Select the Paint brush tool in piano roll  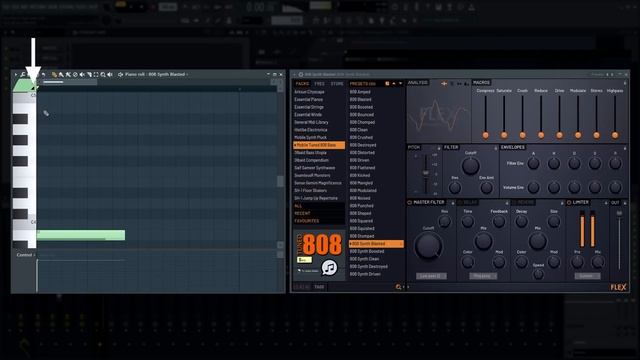(61, 75)
